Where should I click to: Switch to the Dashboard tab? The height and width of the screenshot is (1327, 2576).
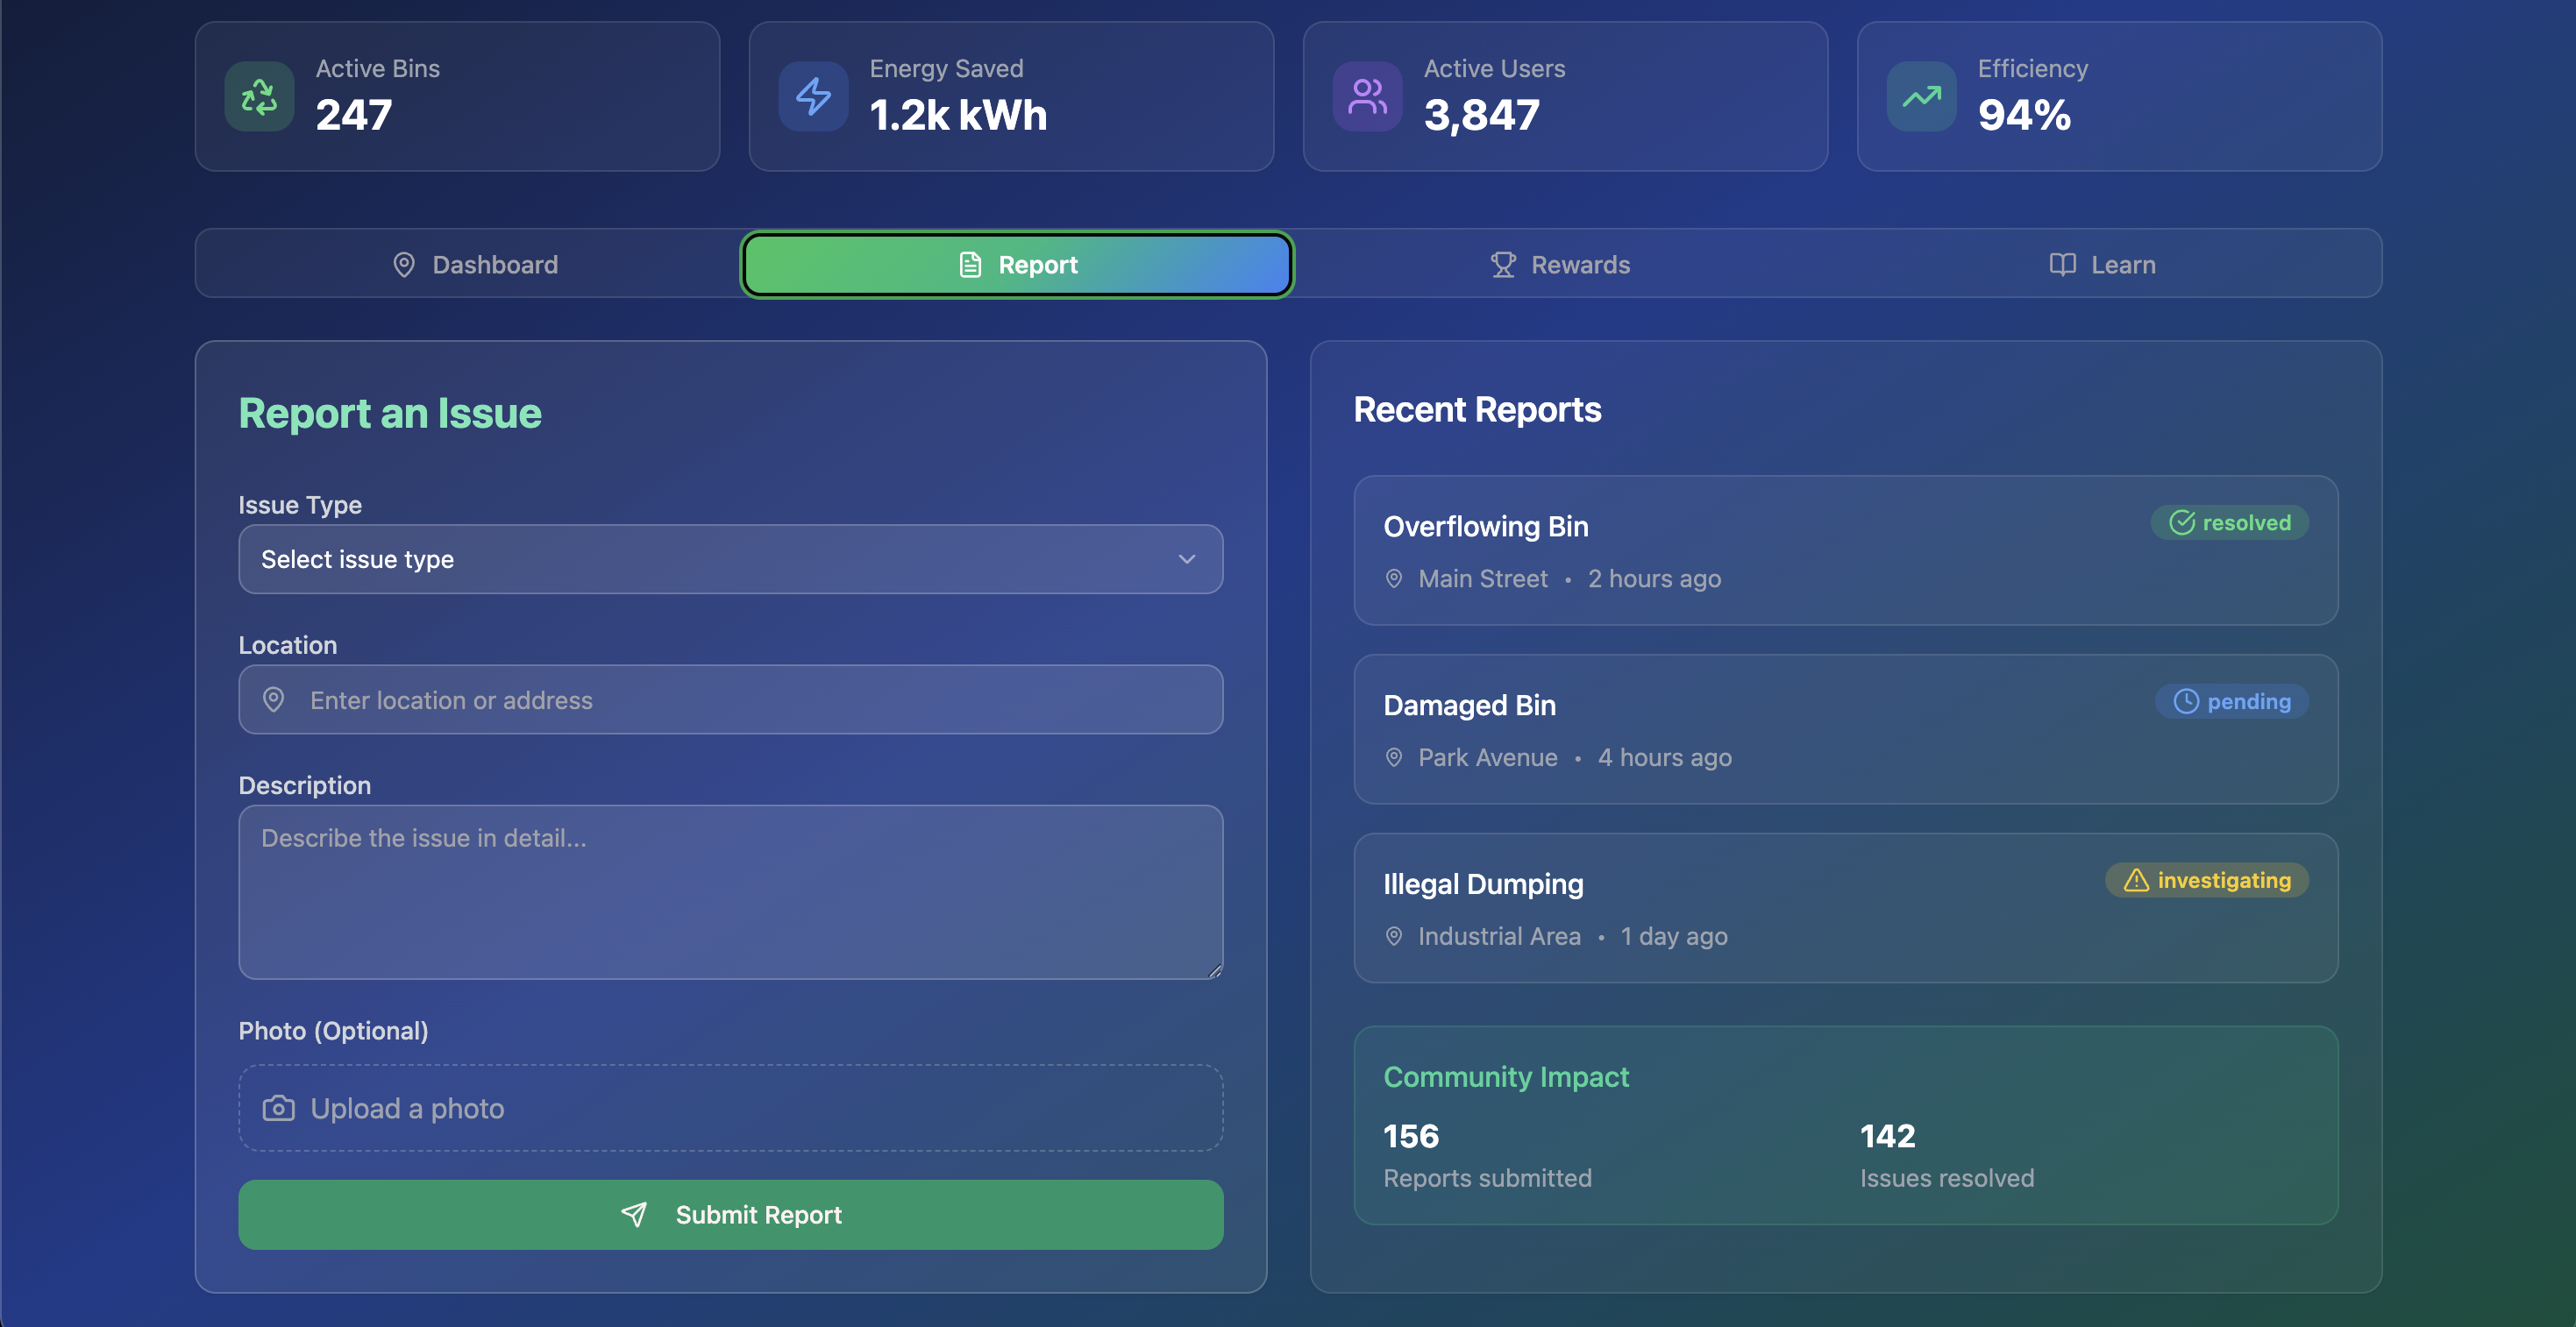[474, 264]
